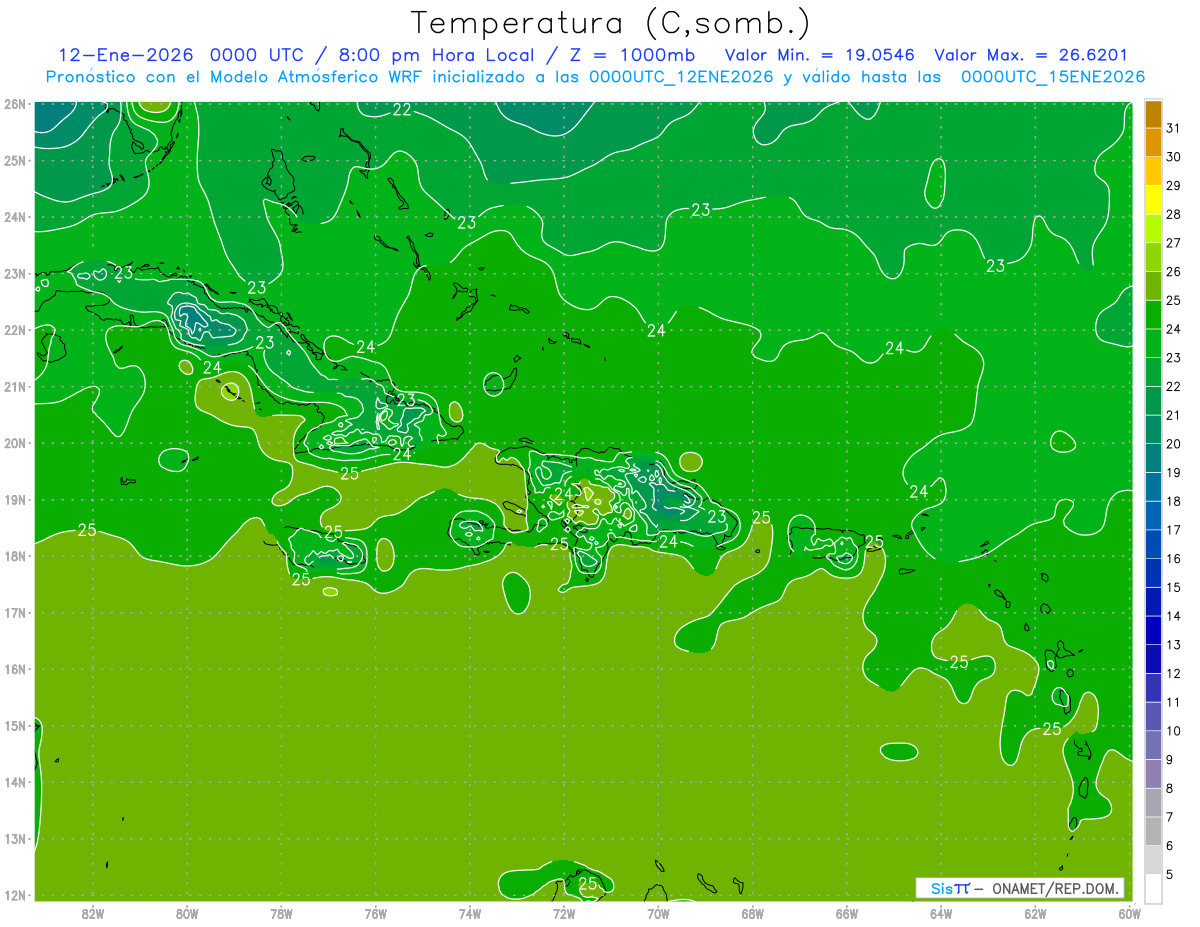Select the '66W' longitude axis label
This screenshot has height=927, width=1200.
pyautogui.click(x=847, y=913)
